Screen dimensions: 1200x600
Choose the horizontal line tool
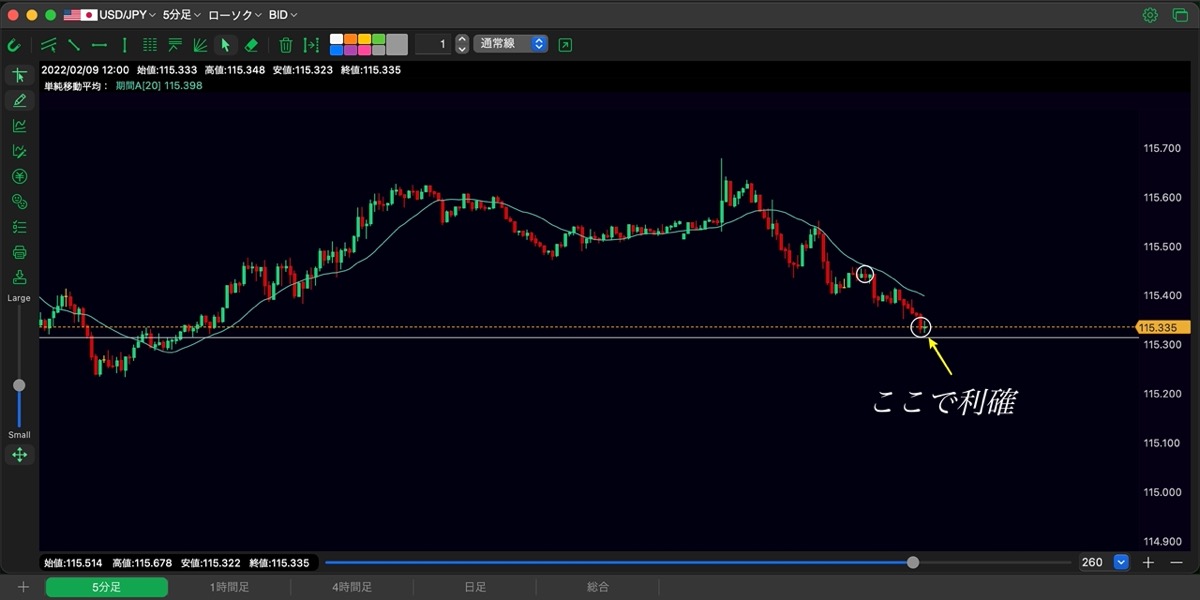point(99,45)
